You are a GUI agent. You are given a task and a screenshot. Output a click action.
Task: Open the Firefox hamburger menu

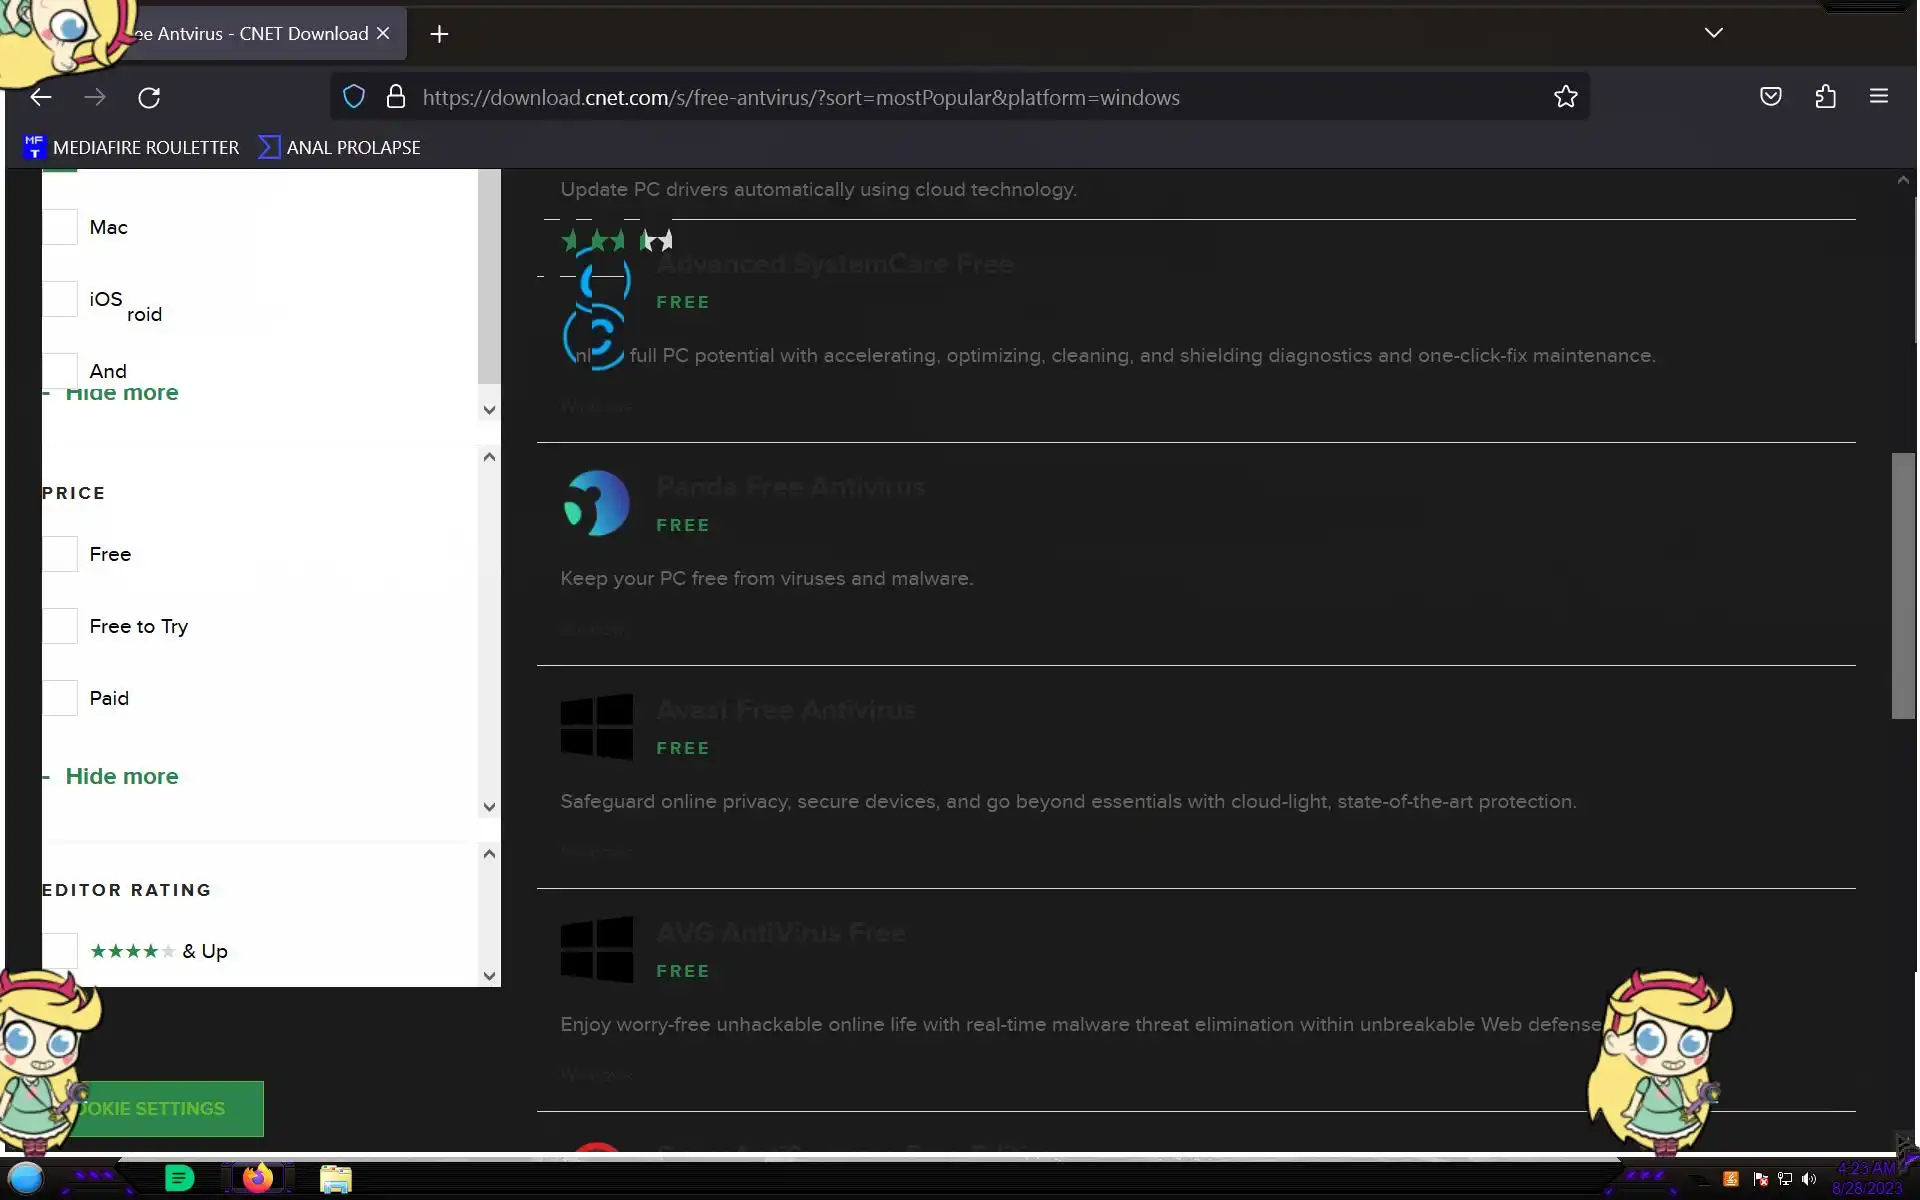[1878, 97]
